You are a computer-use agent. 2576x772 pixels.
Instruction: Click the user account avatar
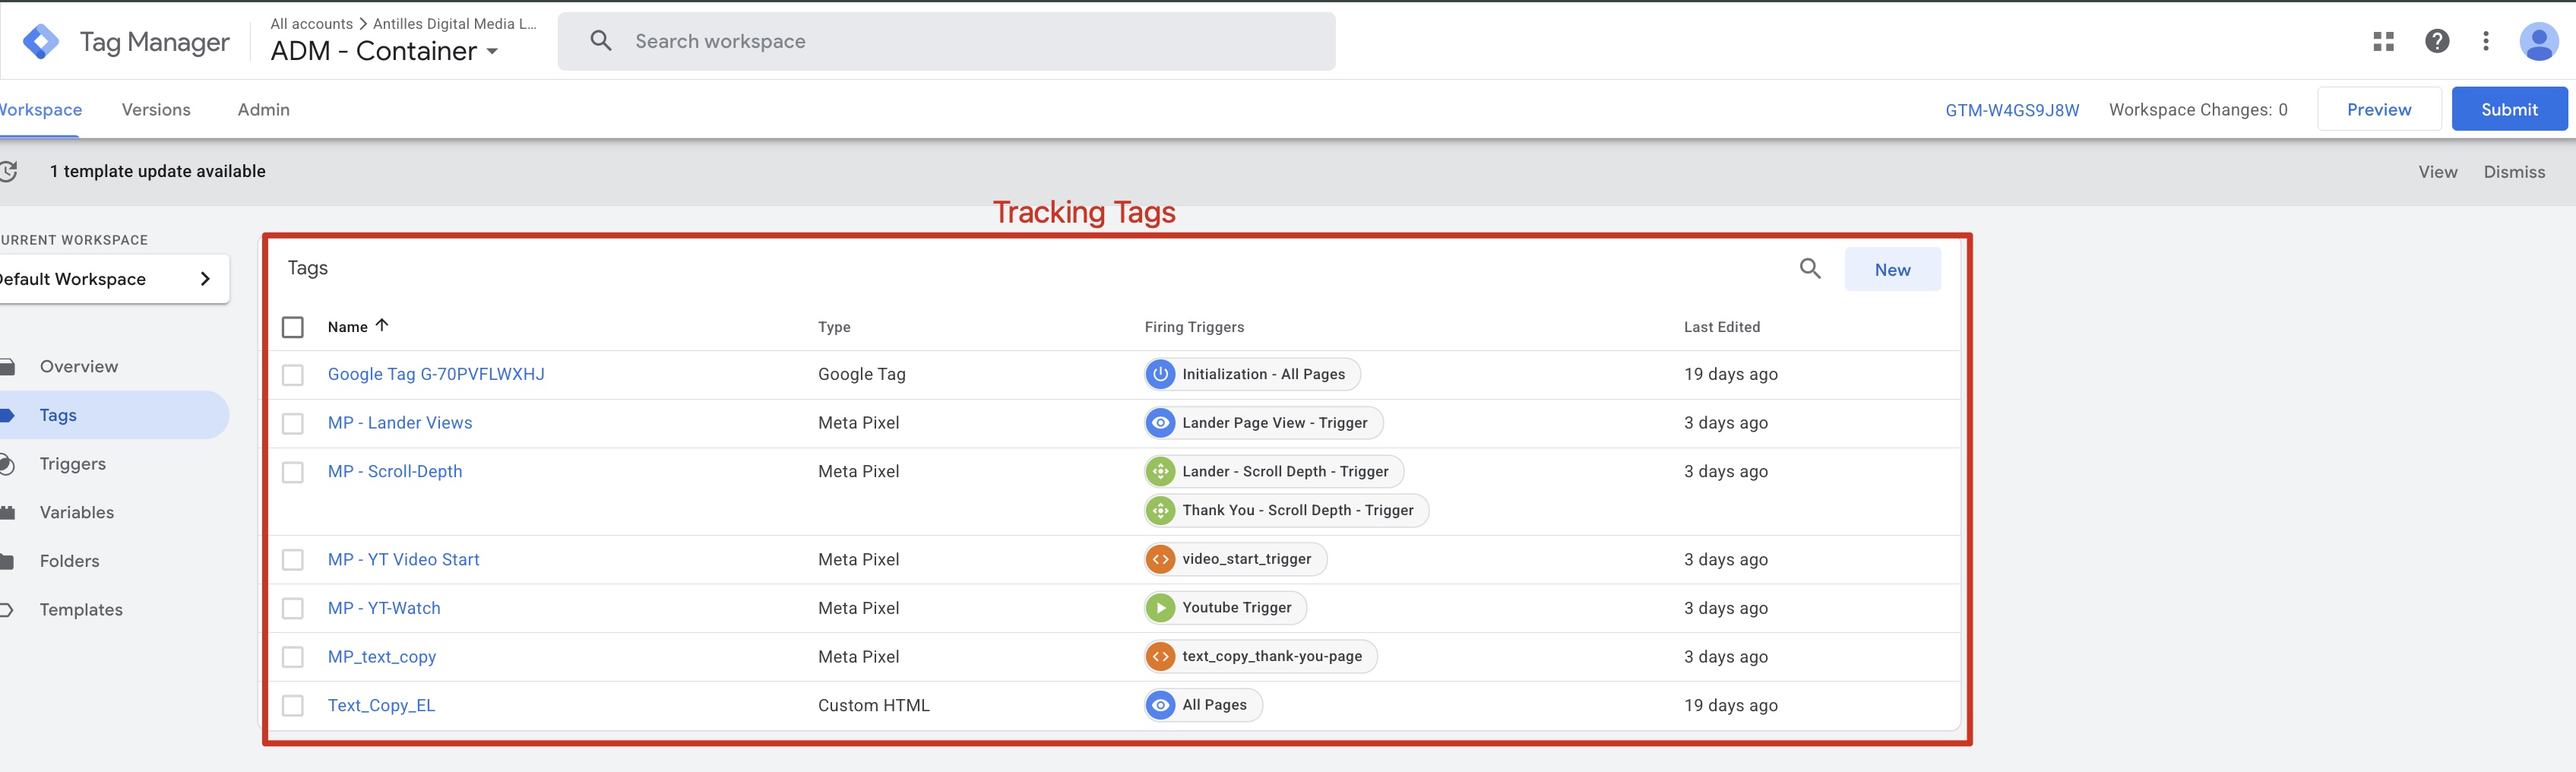click(x=2538, y=41)
